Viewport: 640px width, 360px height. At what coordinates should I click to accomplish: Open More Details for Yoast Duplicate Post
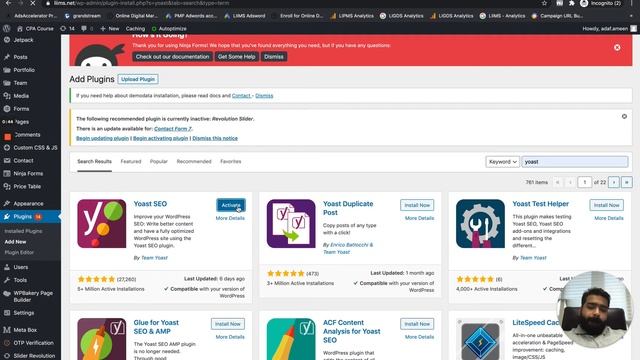[419, 218]
